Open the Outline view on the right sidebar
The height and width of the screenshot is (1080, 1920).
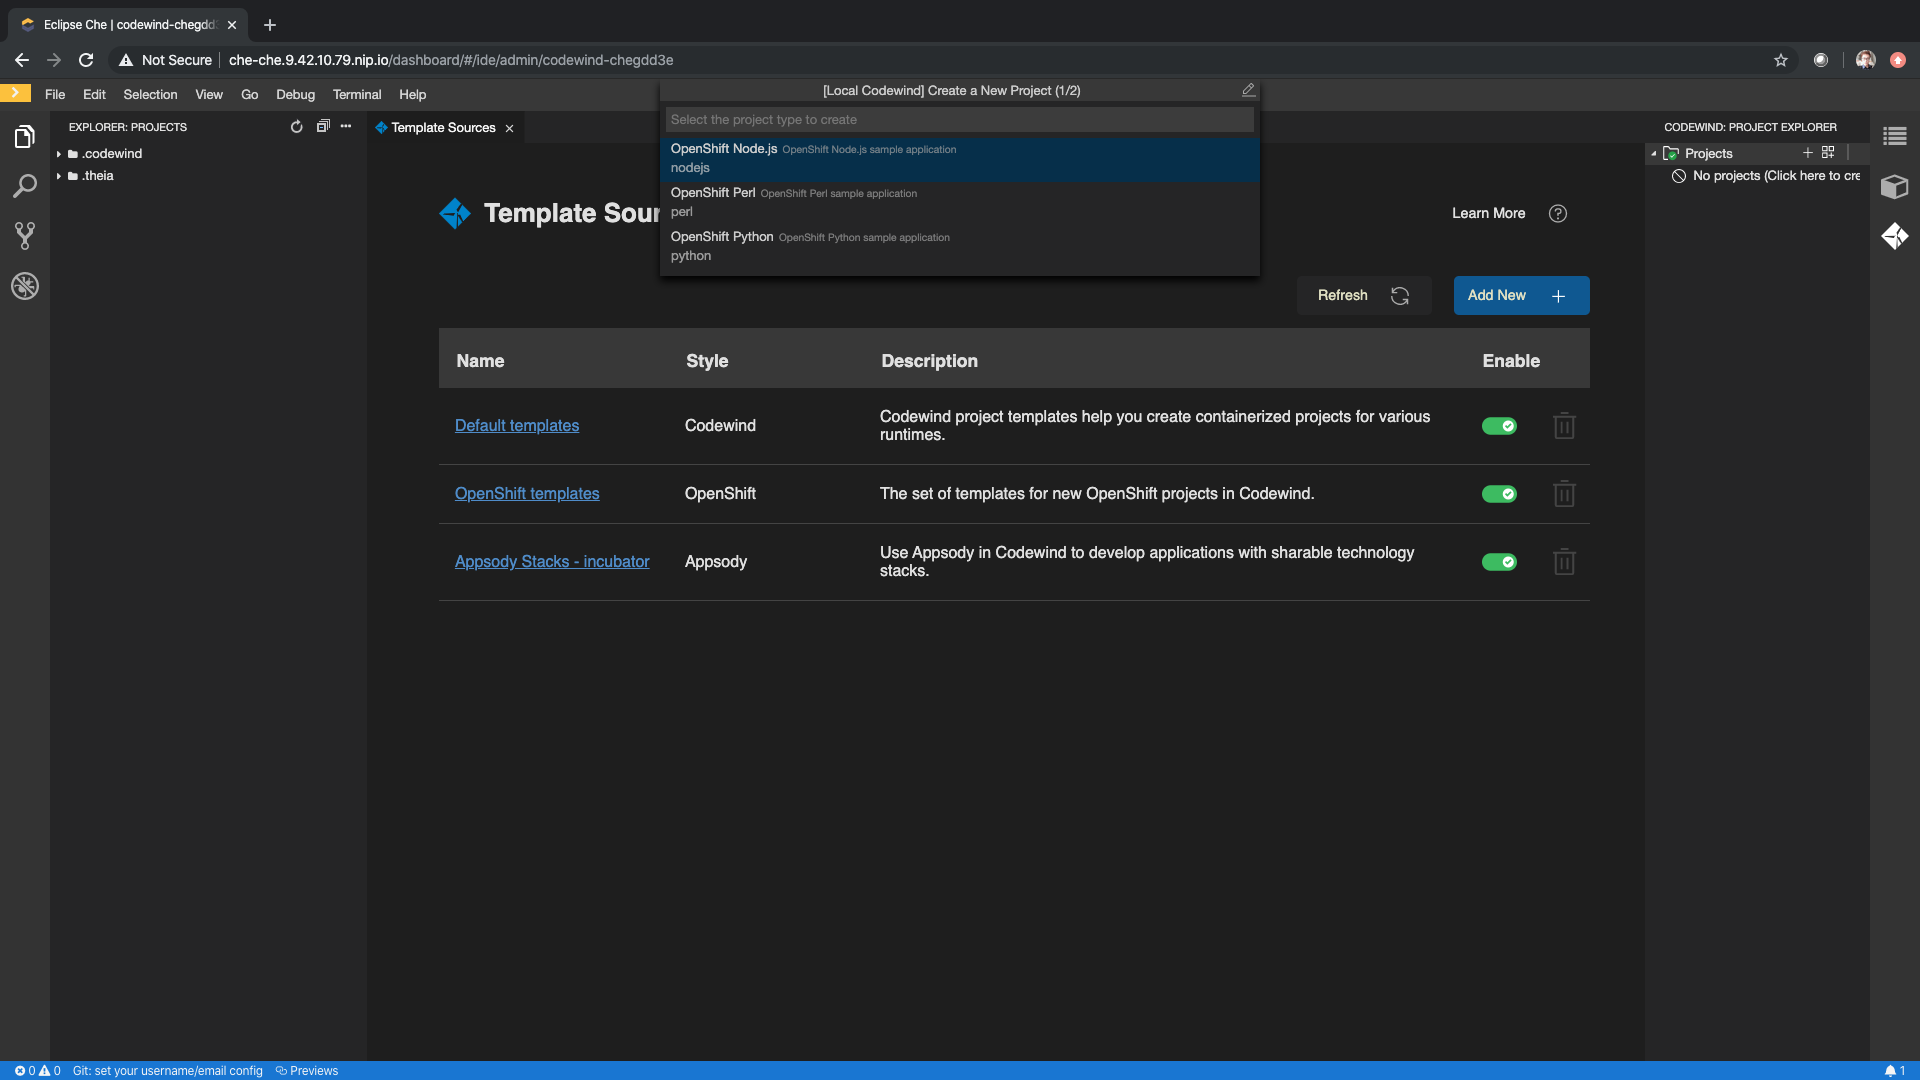[1896, 136]
